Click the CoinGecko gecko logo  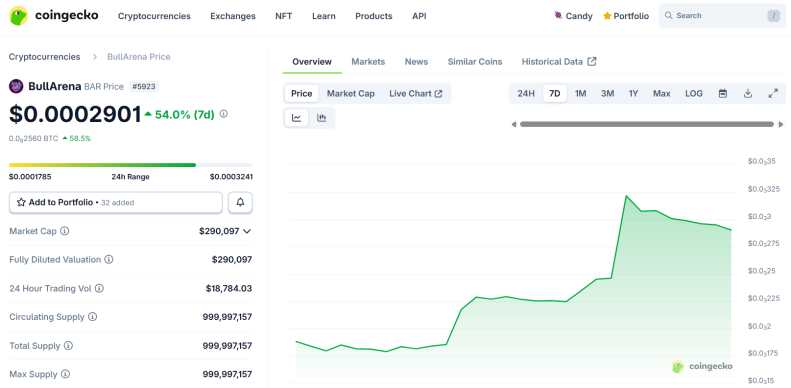coord(19,16)
